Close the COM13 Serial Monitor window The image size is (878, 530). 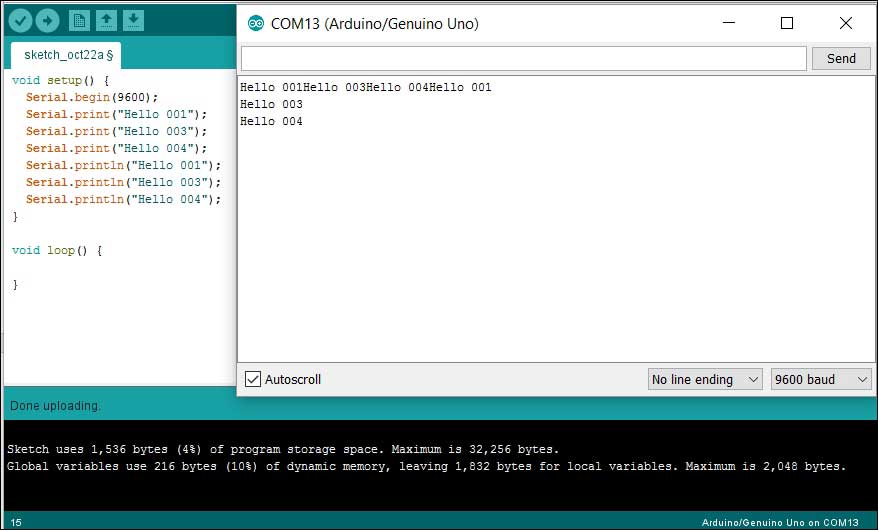pos(846,23)
